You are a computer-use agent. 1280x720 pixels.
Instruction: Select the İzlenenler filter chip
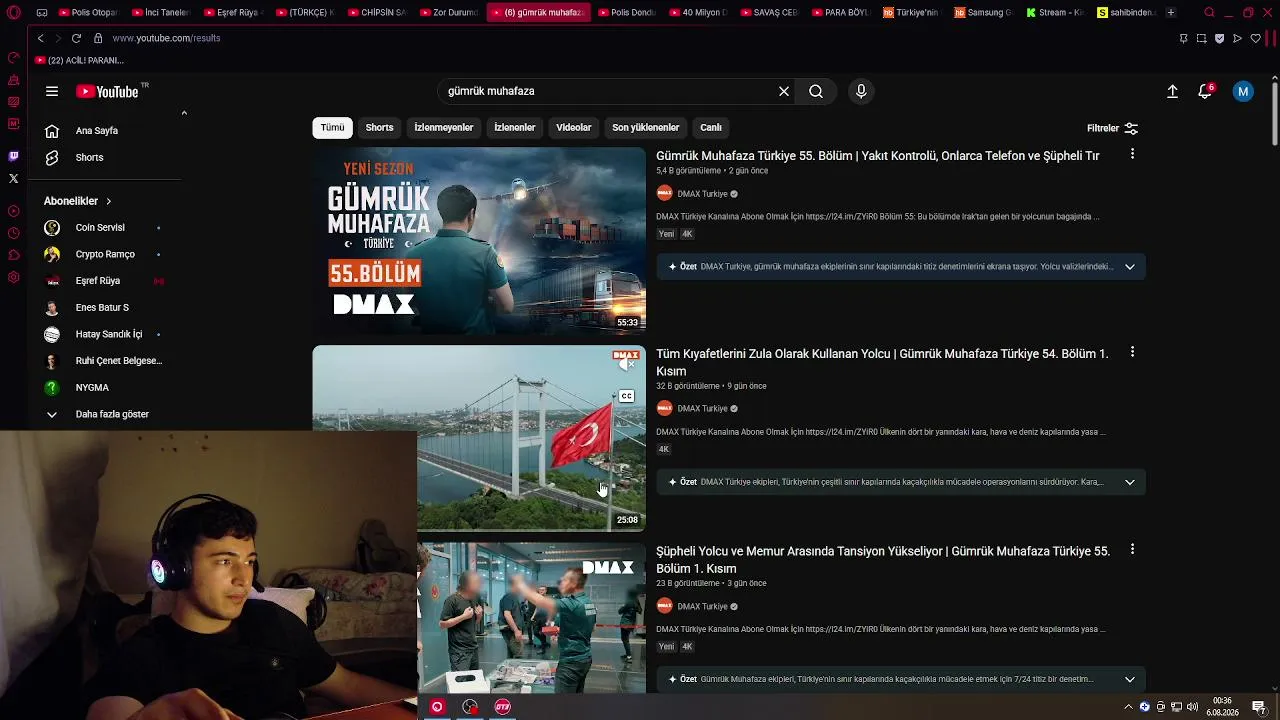click(x=514, y=128)
